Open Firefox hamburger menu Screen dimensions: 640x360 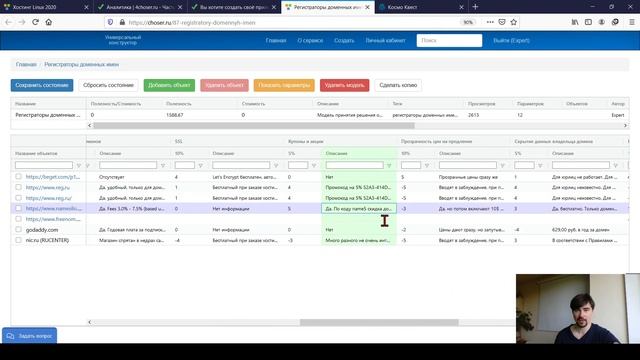click(x=632, y=22)
